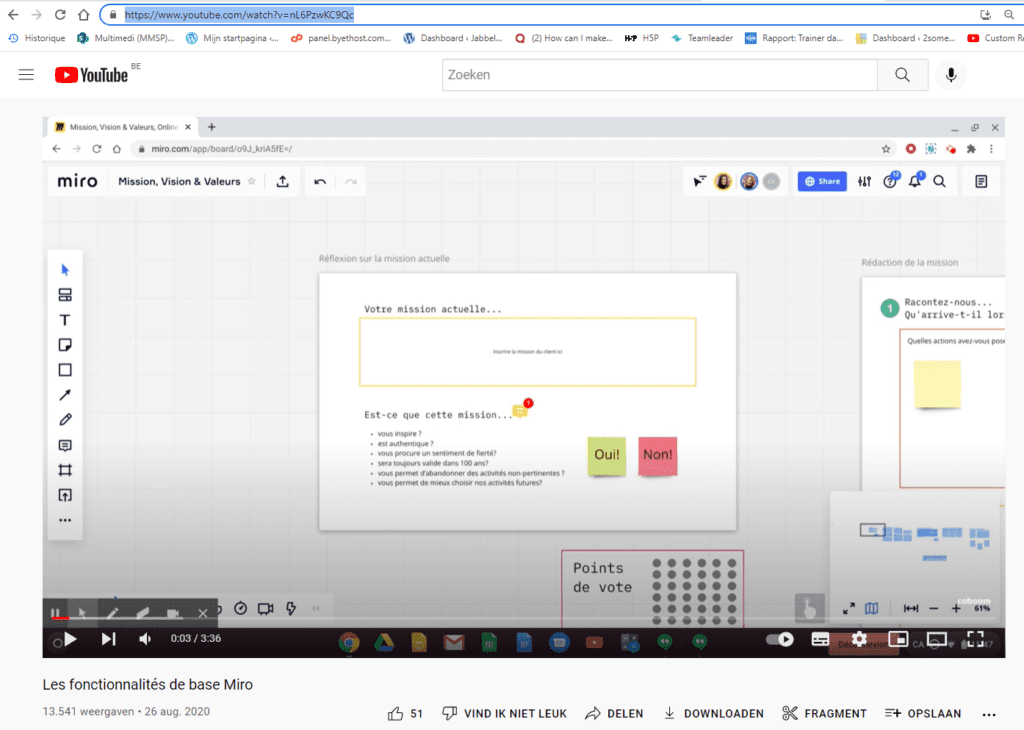
Task: Click the Miro fit-to-screen width icon
Action: pyautogui.click(x=910, y=608)
